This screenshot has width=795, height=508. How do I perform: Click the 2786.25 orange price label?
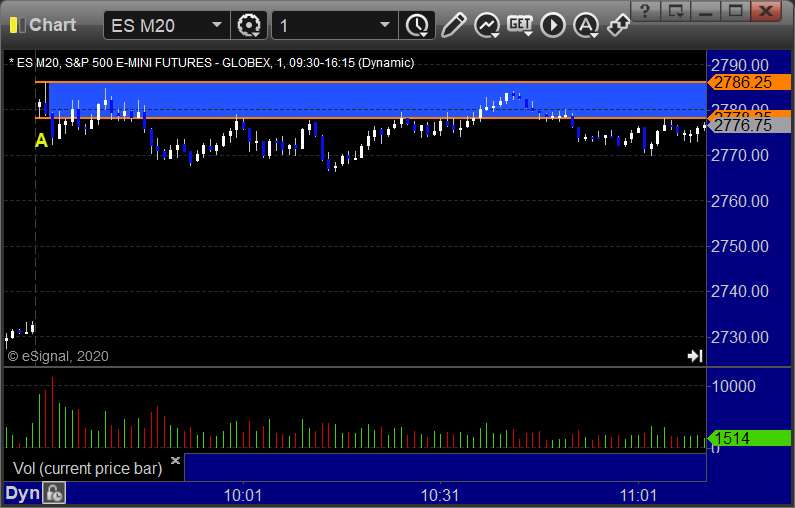(748, 82)
